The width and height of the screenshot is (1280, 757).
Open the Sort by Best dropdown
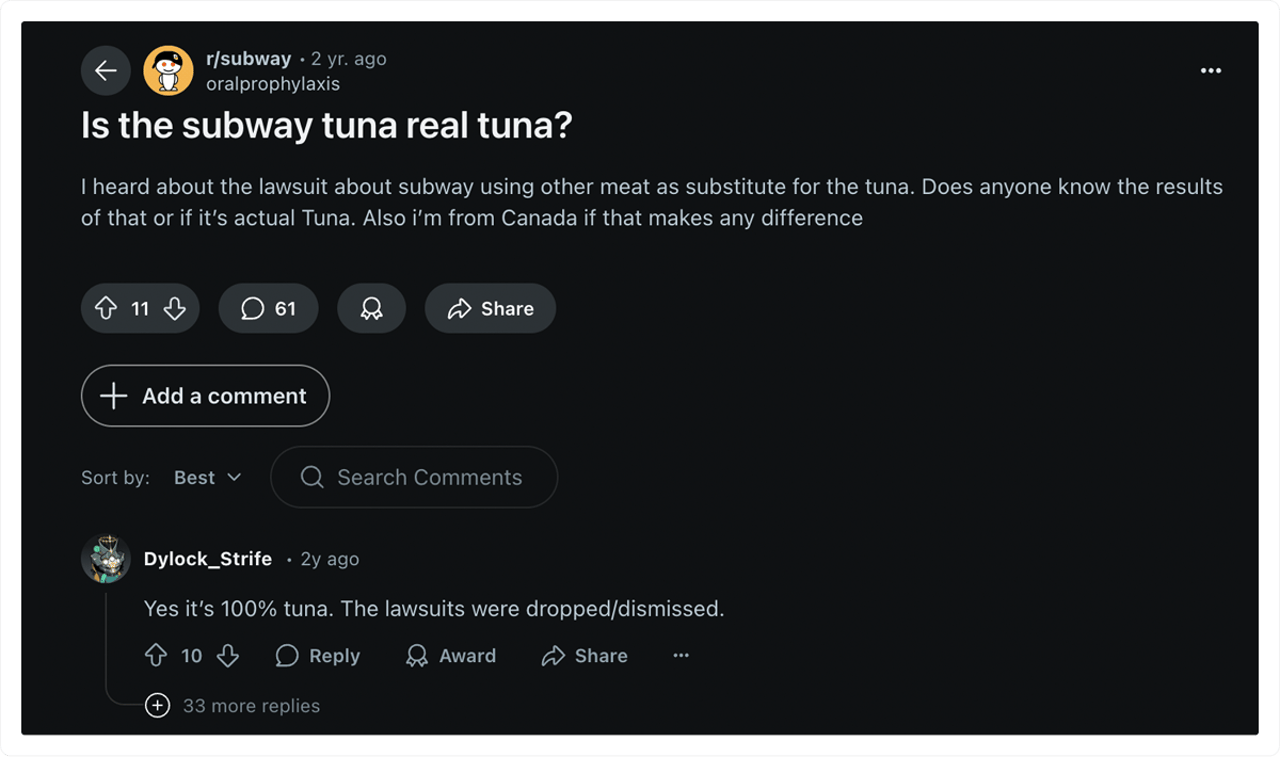click(207, 477)
